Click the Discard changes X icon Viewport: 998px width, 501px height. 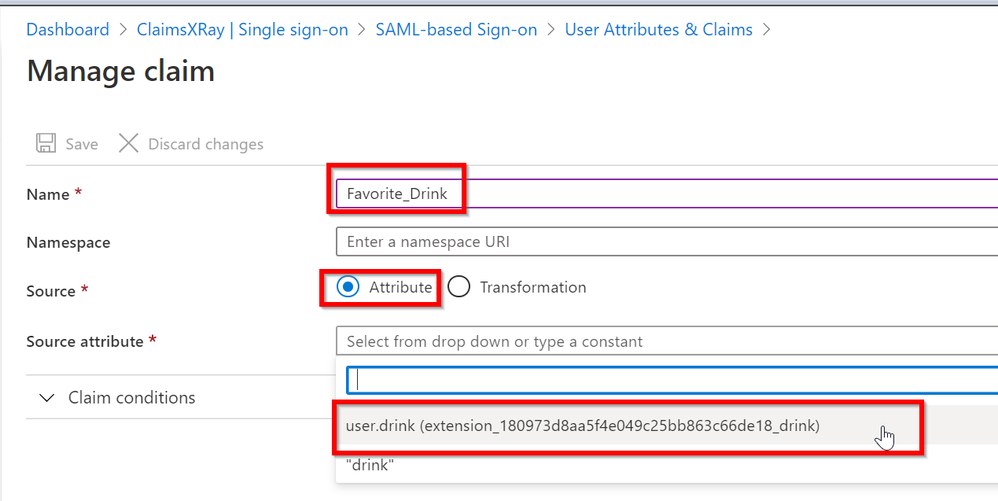pyautogui.click(x=129, y=143)
